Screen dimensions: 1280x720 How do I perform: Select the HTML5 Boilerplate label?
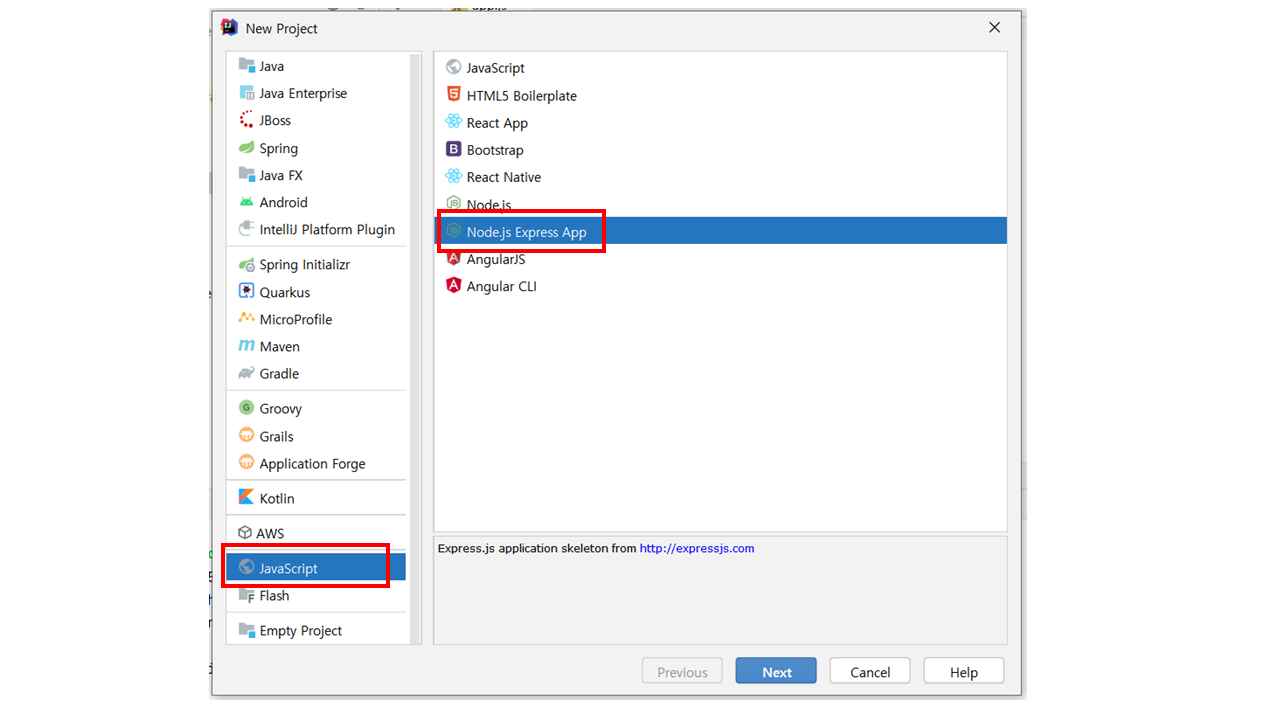point(522,96)
